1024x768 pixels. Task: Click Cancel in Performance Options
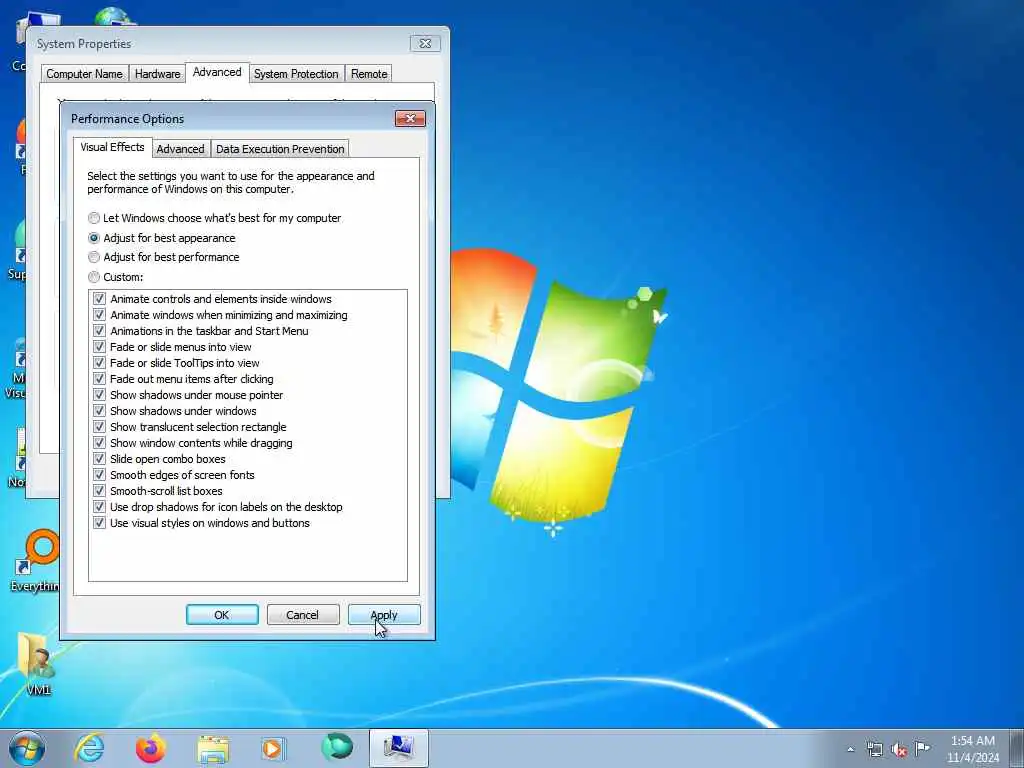(303, 615)
